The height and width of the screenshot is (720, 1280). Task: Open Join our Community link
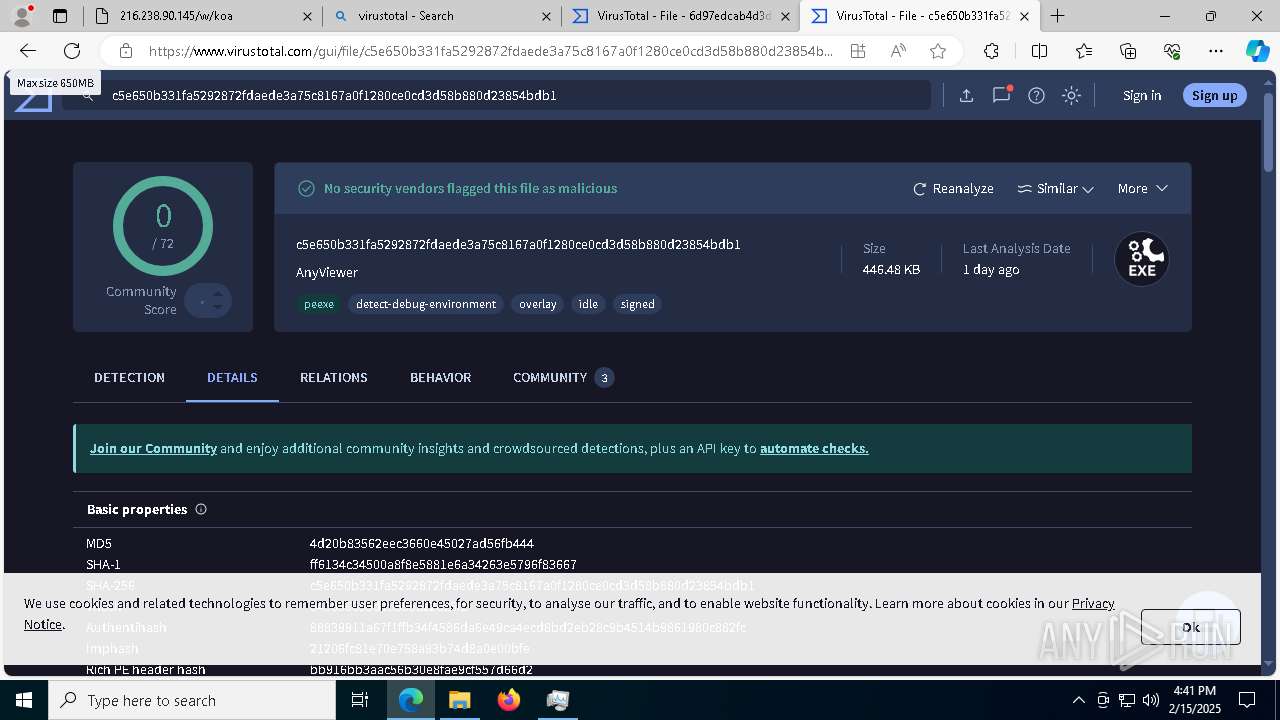[x=153, y=448]
